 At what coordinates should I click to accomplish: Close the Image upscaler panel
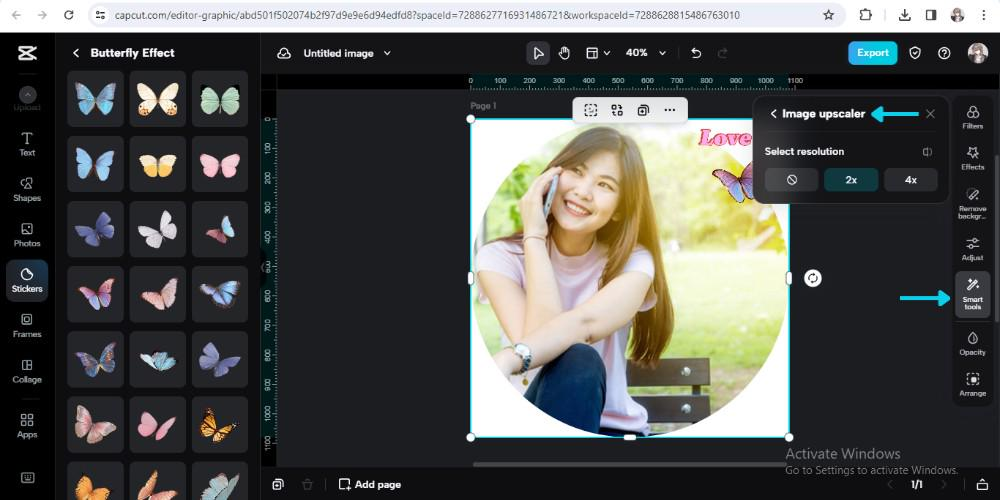[930, 114]
